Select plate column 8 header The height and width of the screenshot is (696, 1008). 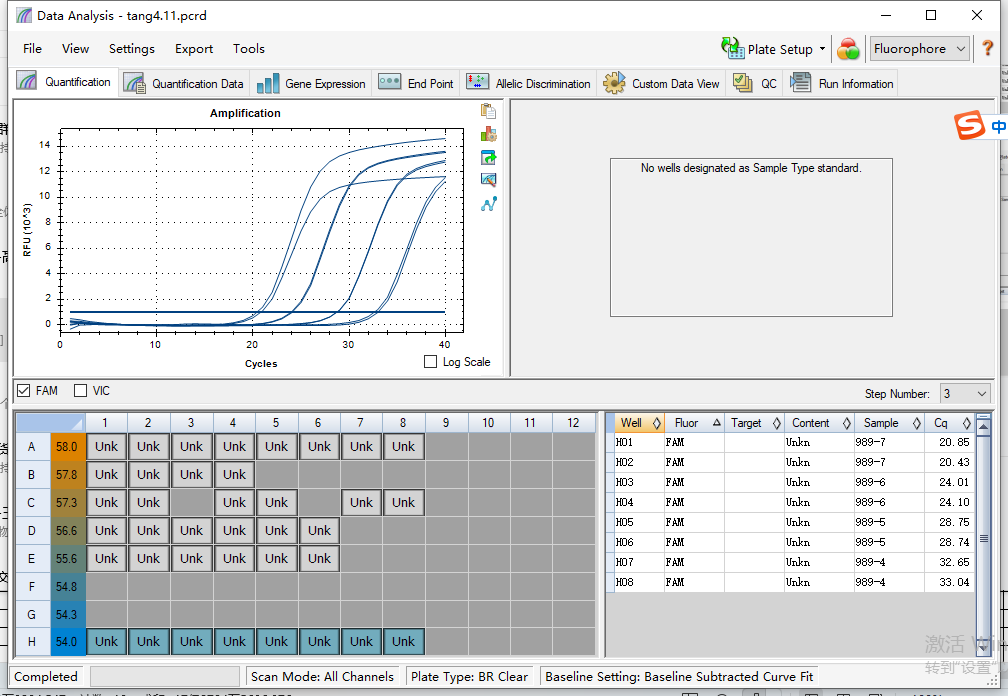[x=403, y=423]
